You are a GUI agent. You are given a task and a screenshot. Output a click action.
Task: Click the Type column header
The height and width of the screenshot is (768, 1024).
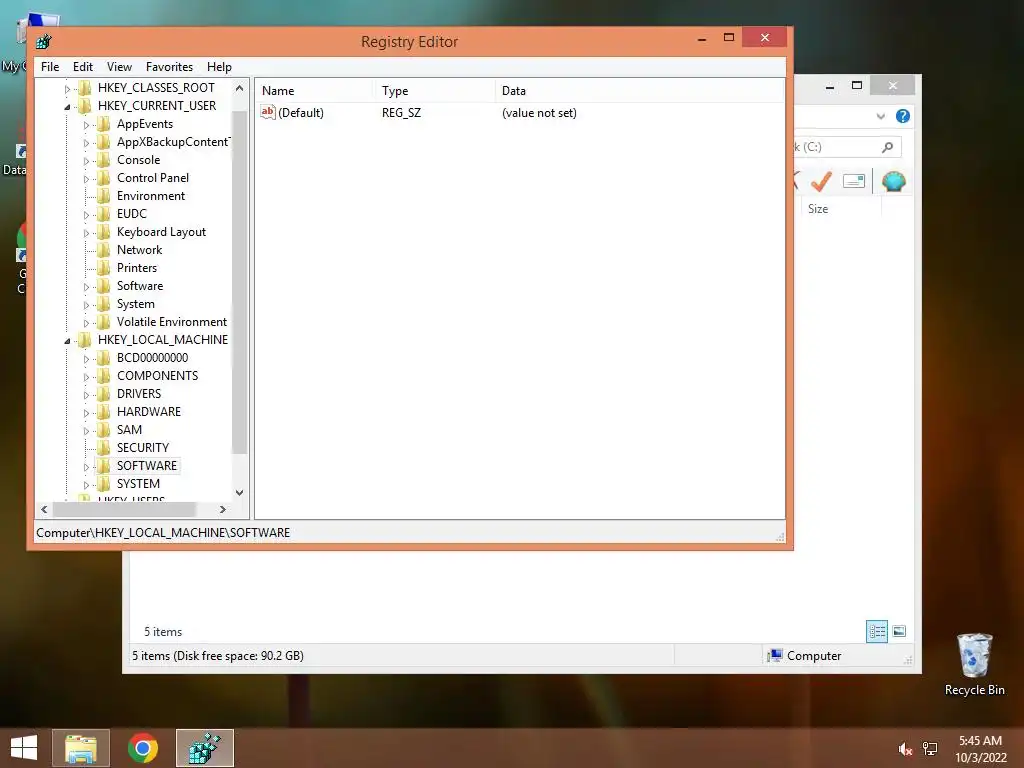(x=434, y=91)
